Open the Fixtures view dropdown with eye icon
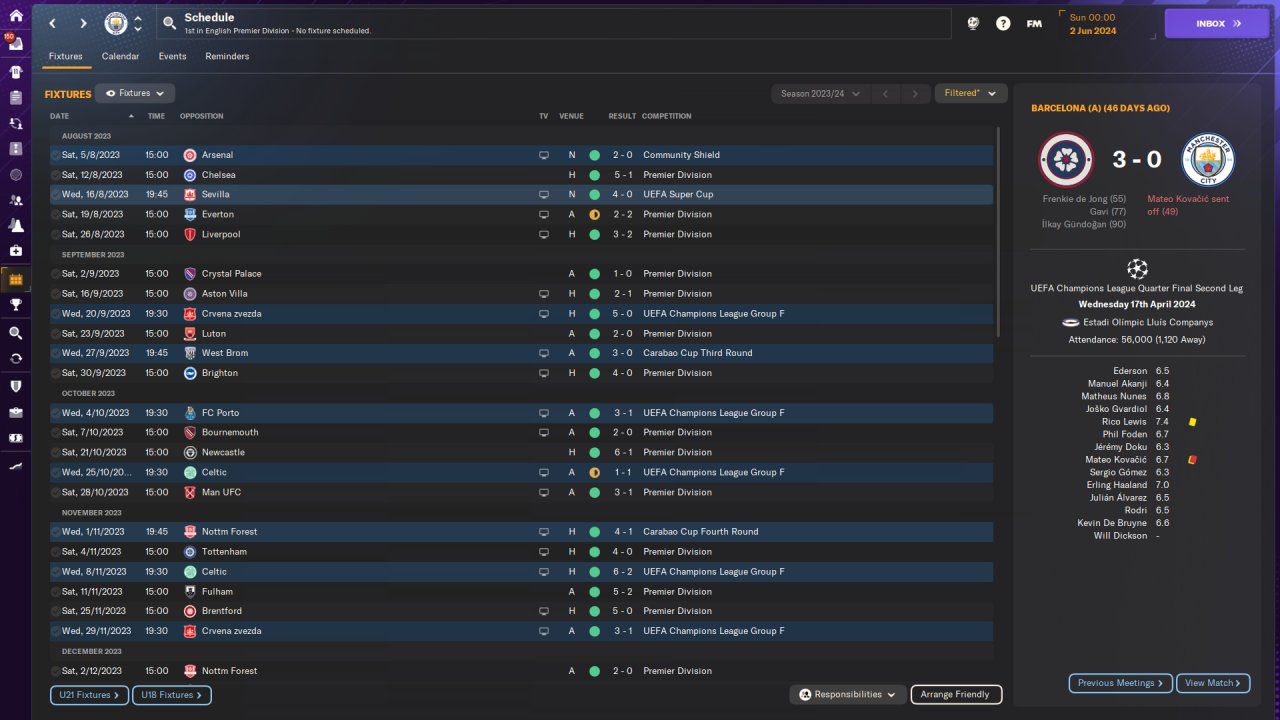Viewport: 1280px width, 720px height. pyautogui.click(x=135, y=93)
